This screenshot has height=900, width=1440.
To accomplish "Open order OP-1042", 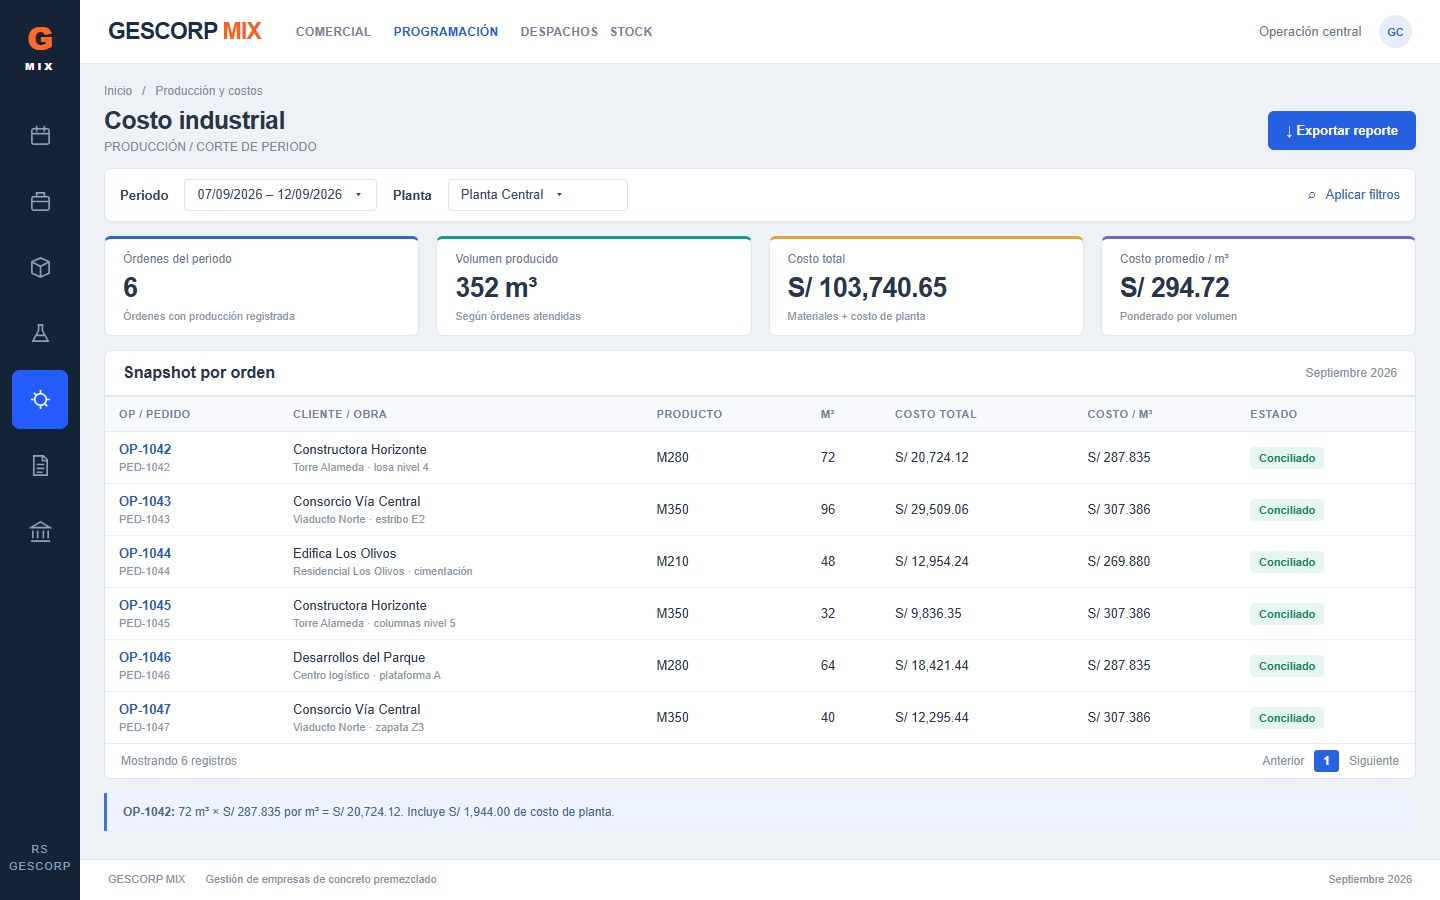I will point(145,449).
